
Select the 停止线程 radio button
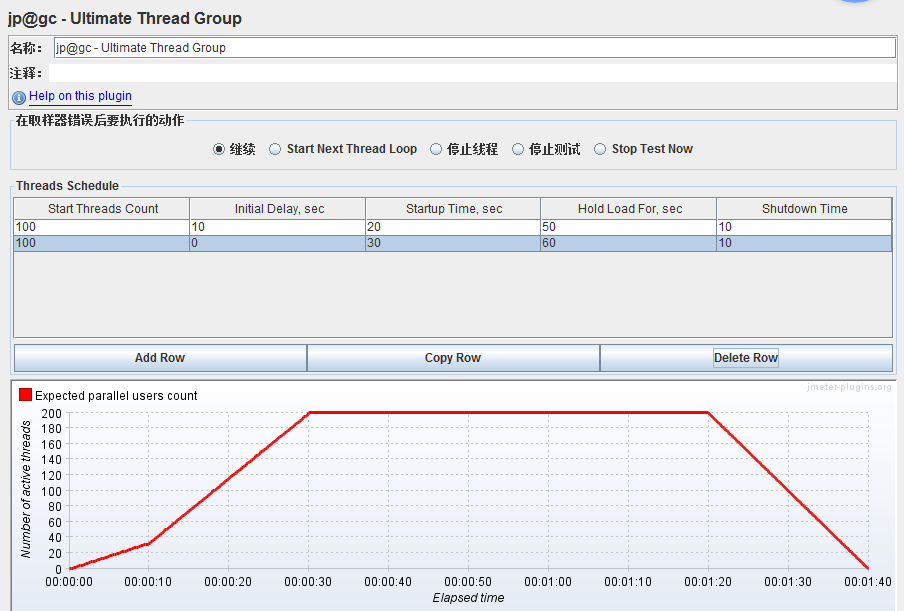pyautogui.click(x=436, y=149)
